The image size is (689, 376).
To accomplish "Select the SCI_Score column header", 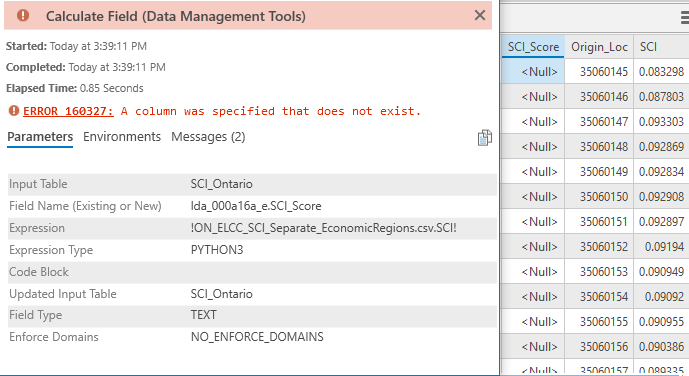I will click(x=533, y=47).
